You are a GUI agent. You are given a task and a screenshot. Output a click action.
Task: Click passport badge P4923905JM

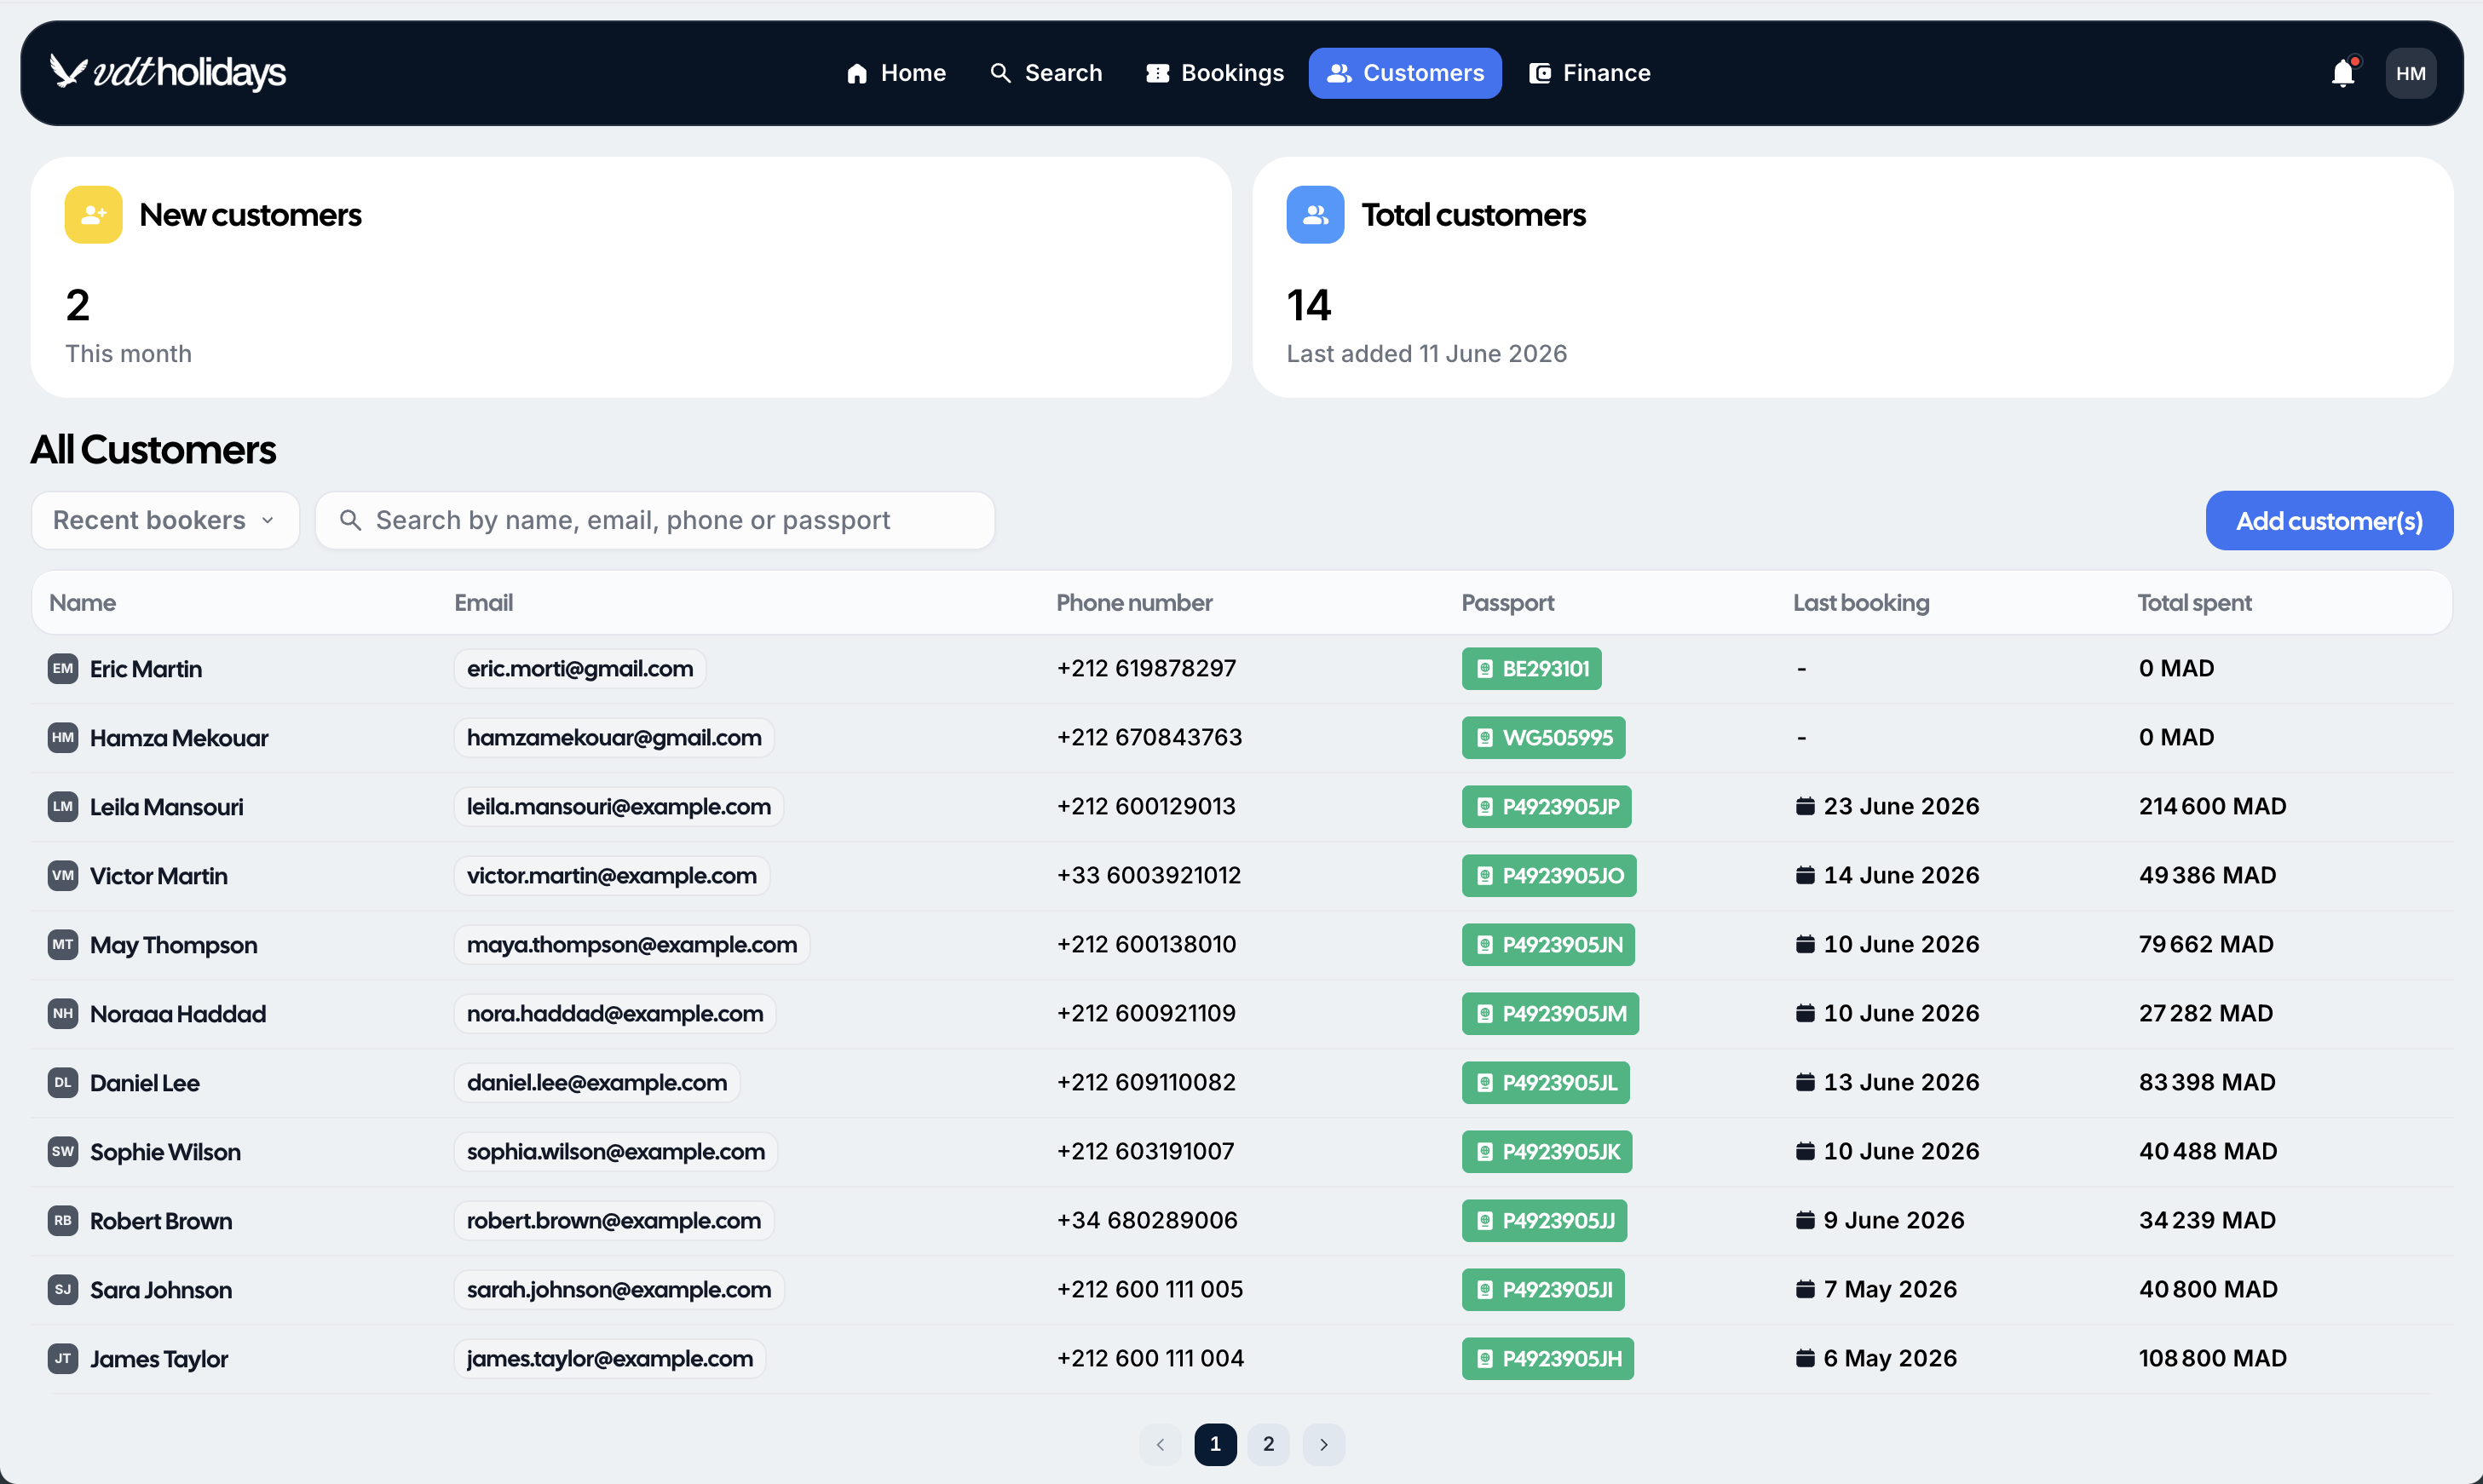(x=1550, y=1013)
